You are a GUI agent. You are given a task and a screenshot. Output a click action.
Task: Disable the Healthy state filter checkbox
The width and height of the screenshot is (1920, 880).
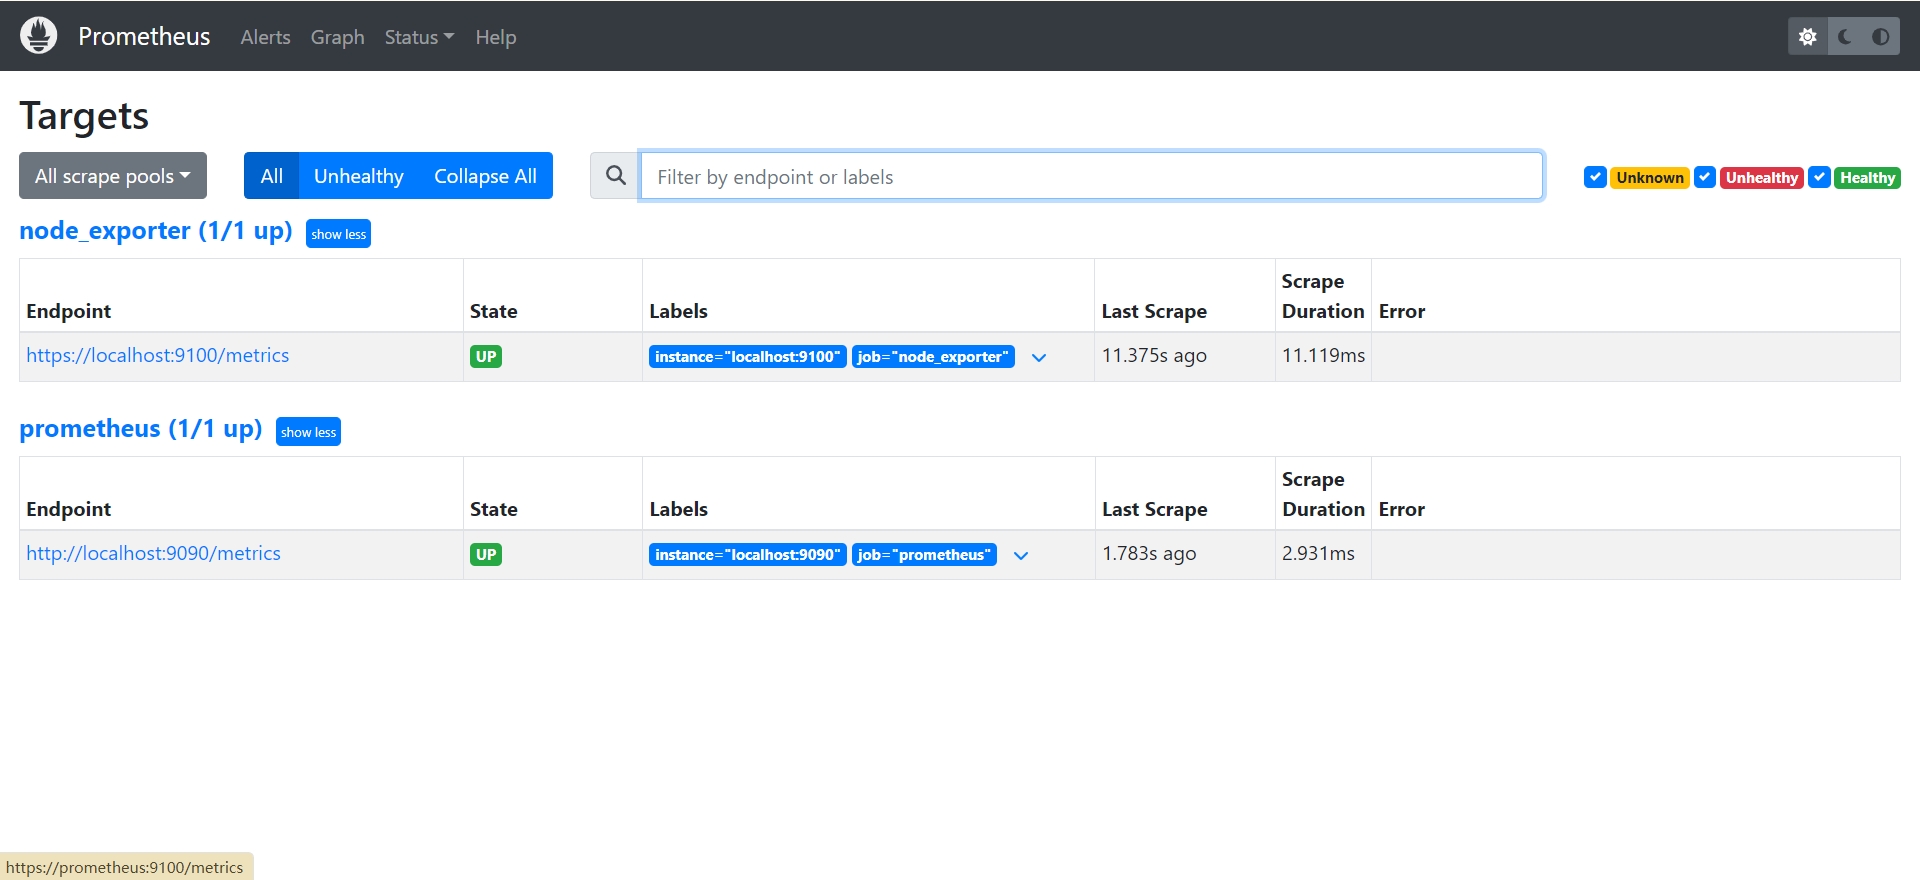coord(1820,177)
